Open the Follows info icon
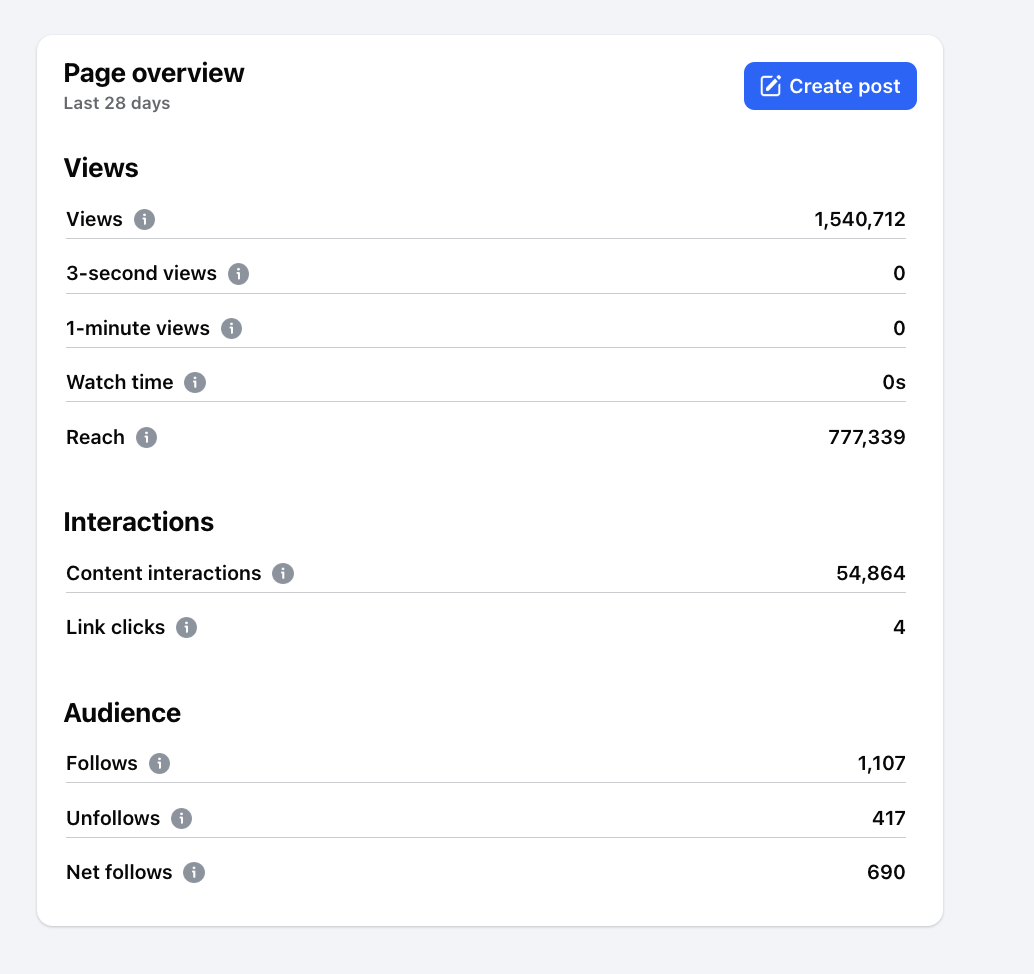 tap(160, 764)
